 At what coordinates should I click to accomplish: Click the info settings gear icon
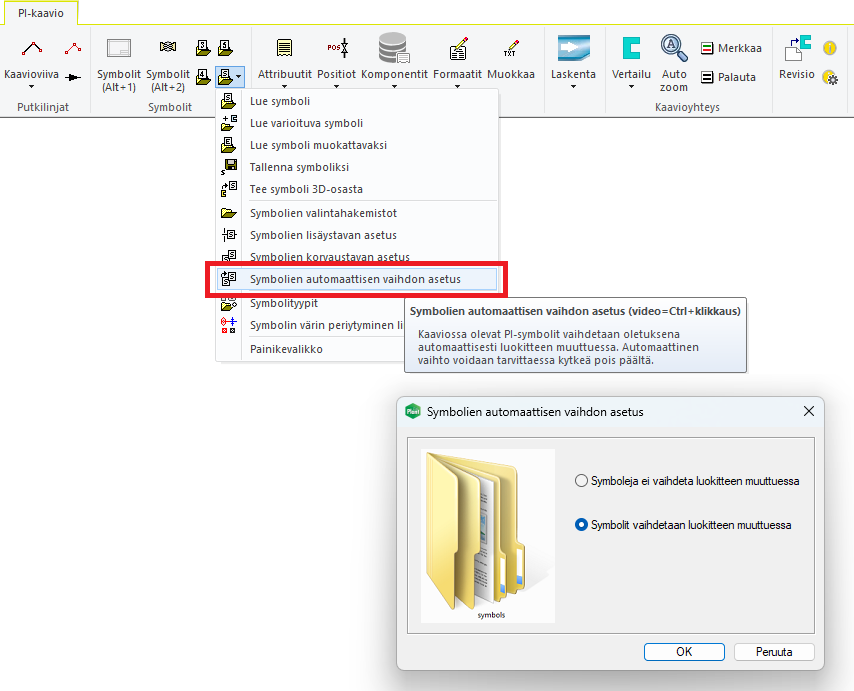tap(830, 77)
